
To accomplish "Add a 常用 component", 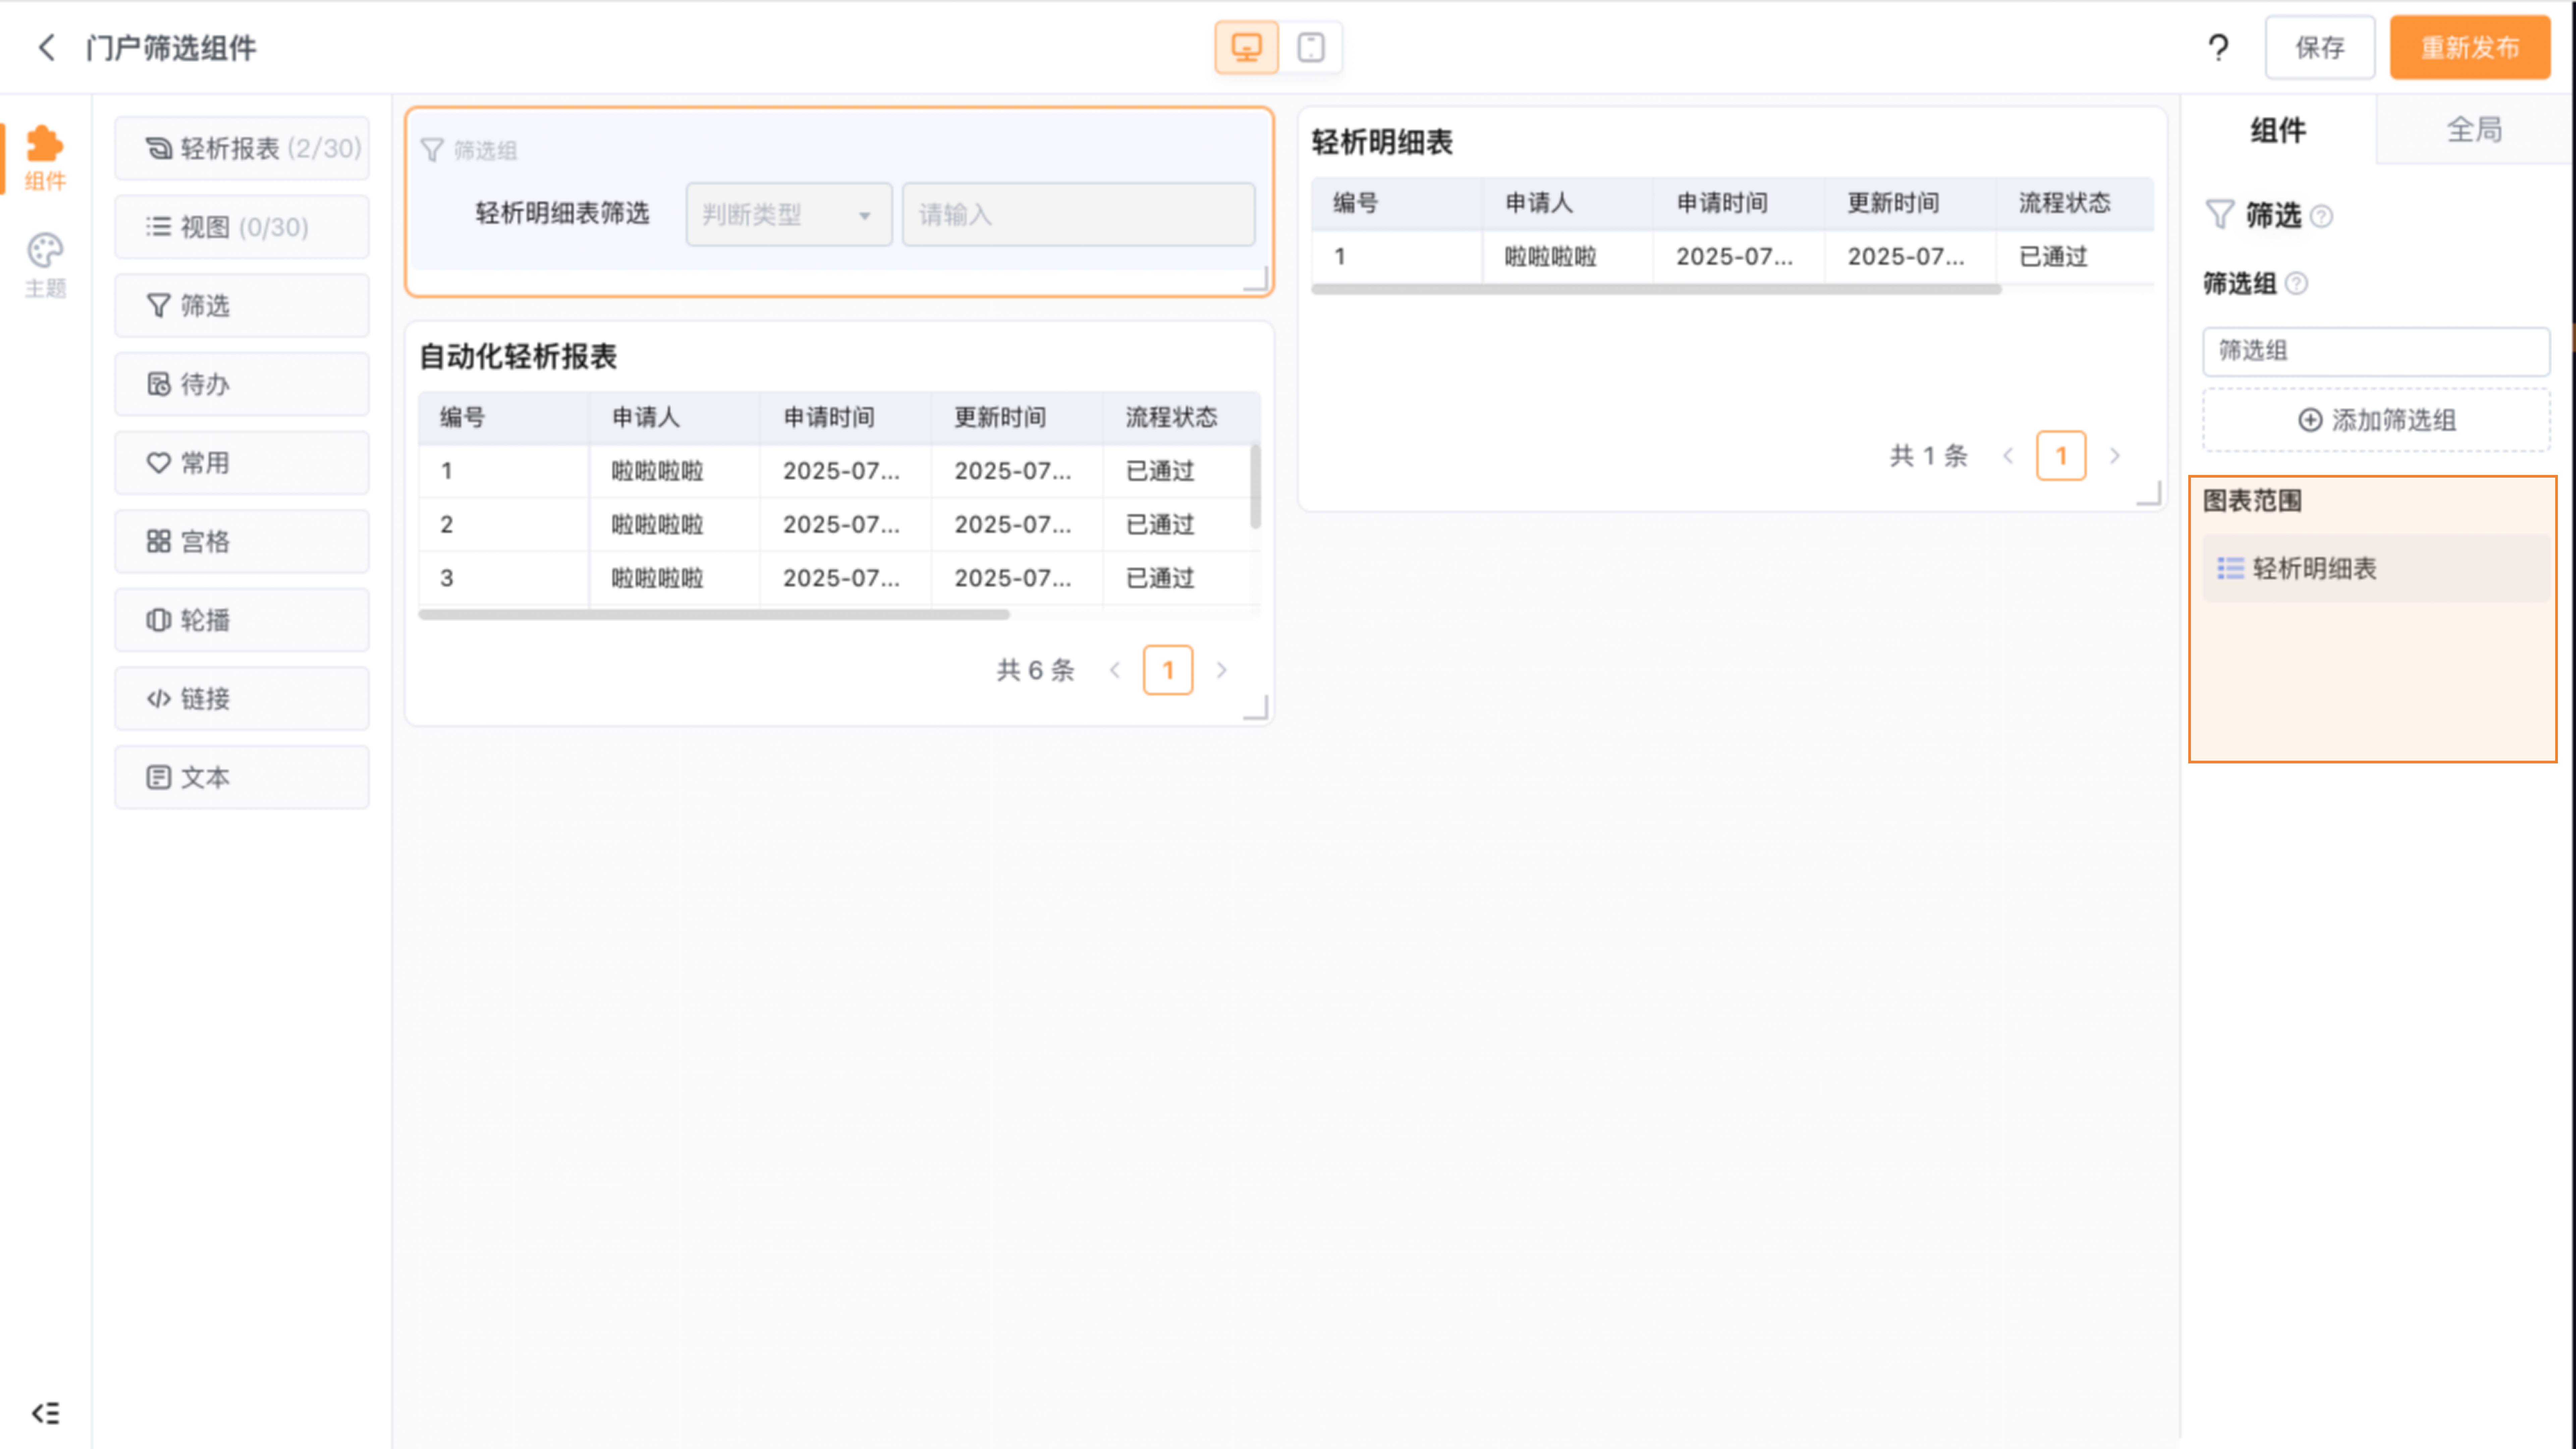I will pyautogui.click(x=242, y=463).
